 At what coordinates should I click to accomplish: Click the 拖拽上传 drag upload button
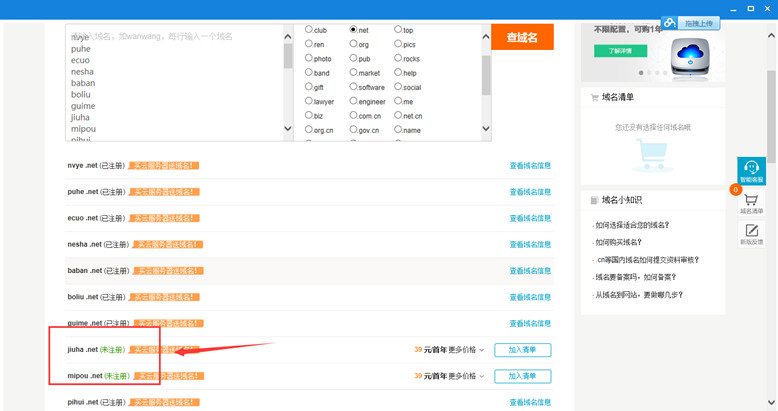click(699, 23)
